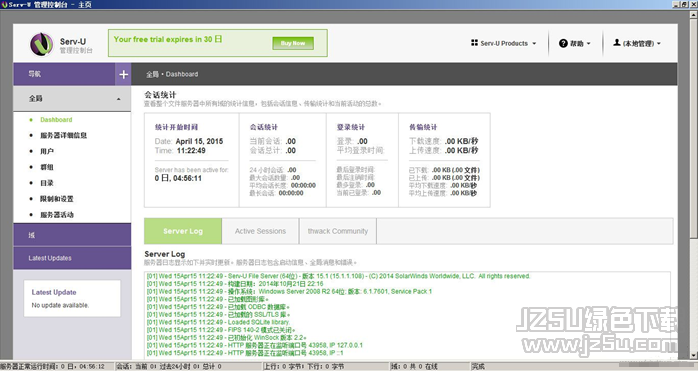This screenshot has width=698, height=371.
Task: Expand the (本地管理) account menu
Action: 637,43
